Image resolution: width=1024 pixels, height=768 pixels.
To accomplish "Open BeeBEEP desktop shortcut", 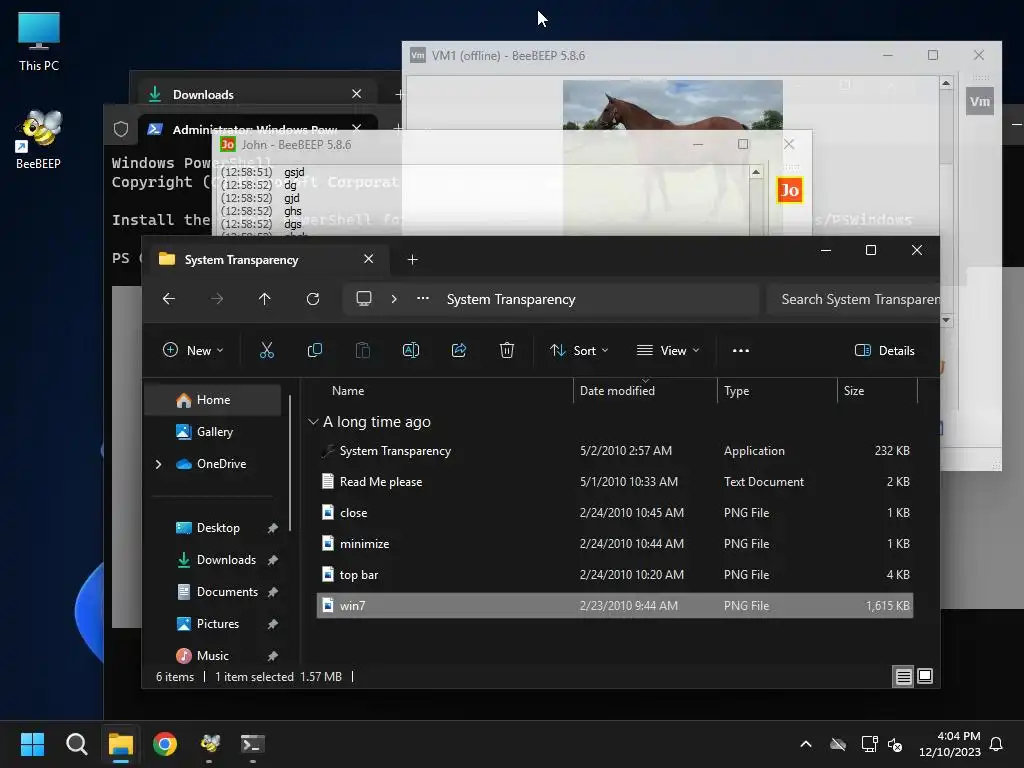I will coord(39,139).
